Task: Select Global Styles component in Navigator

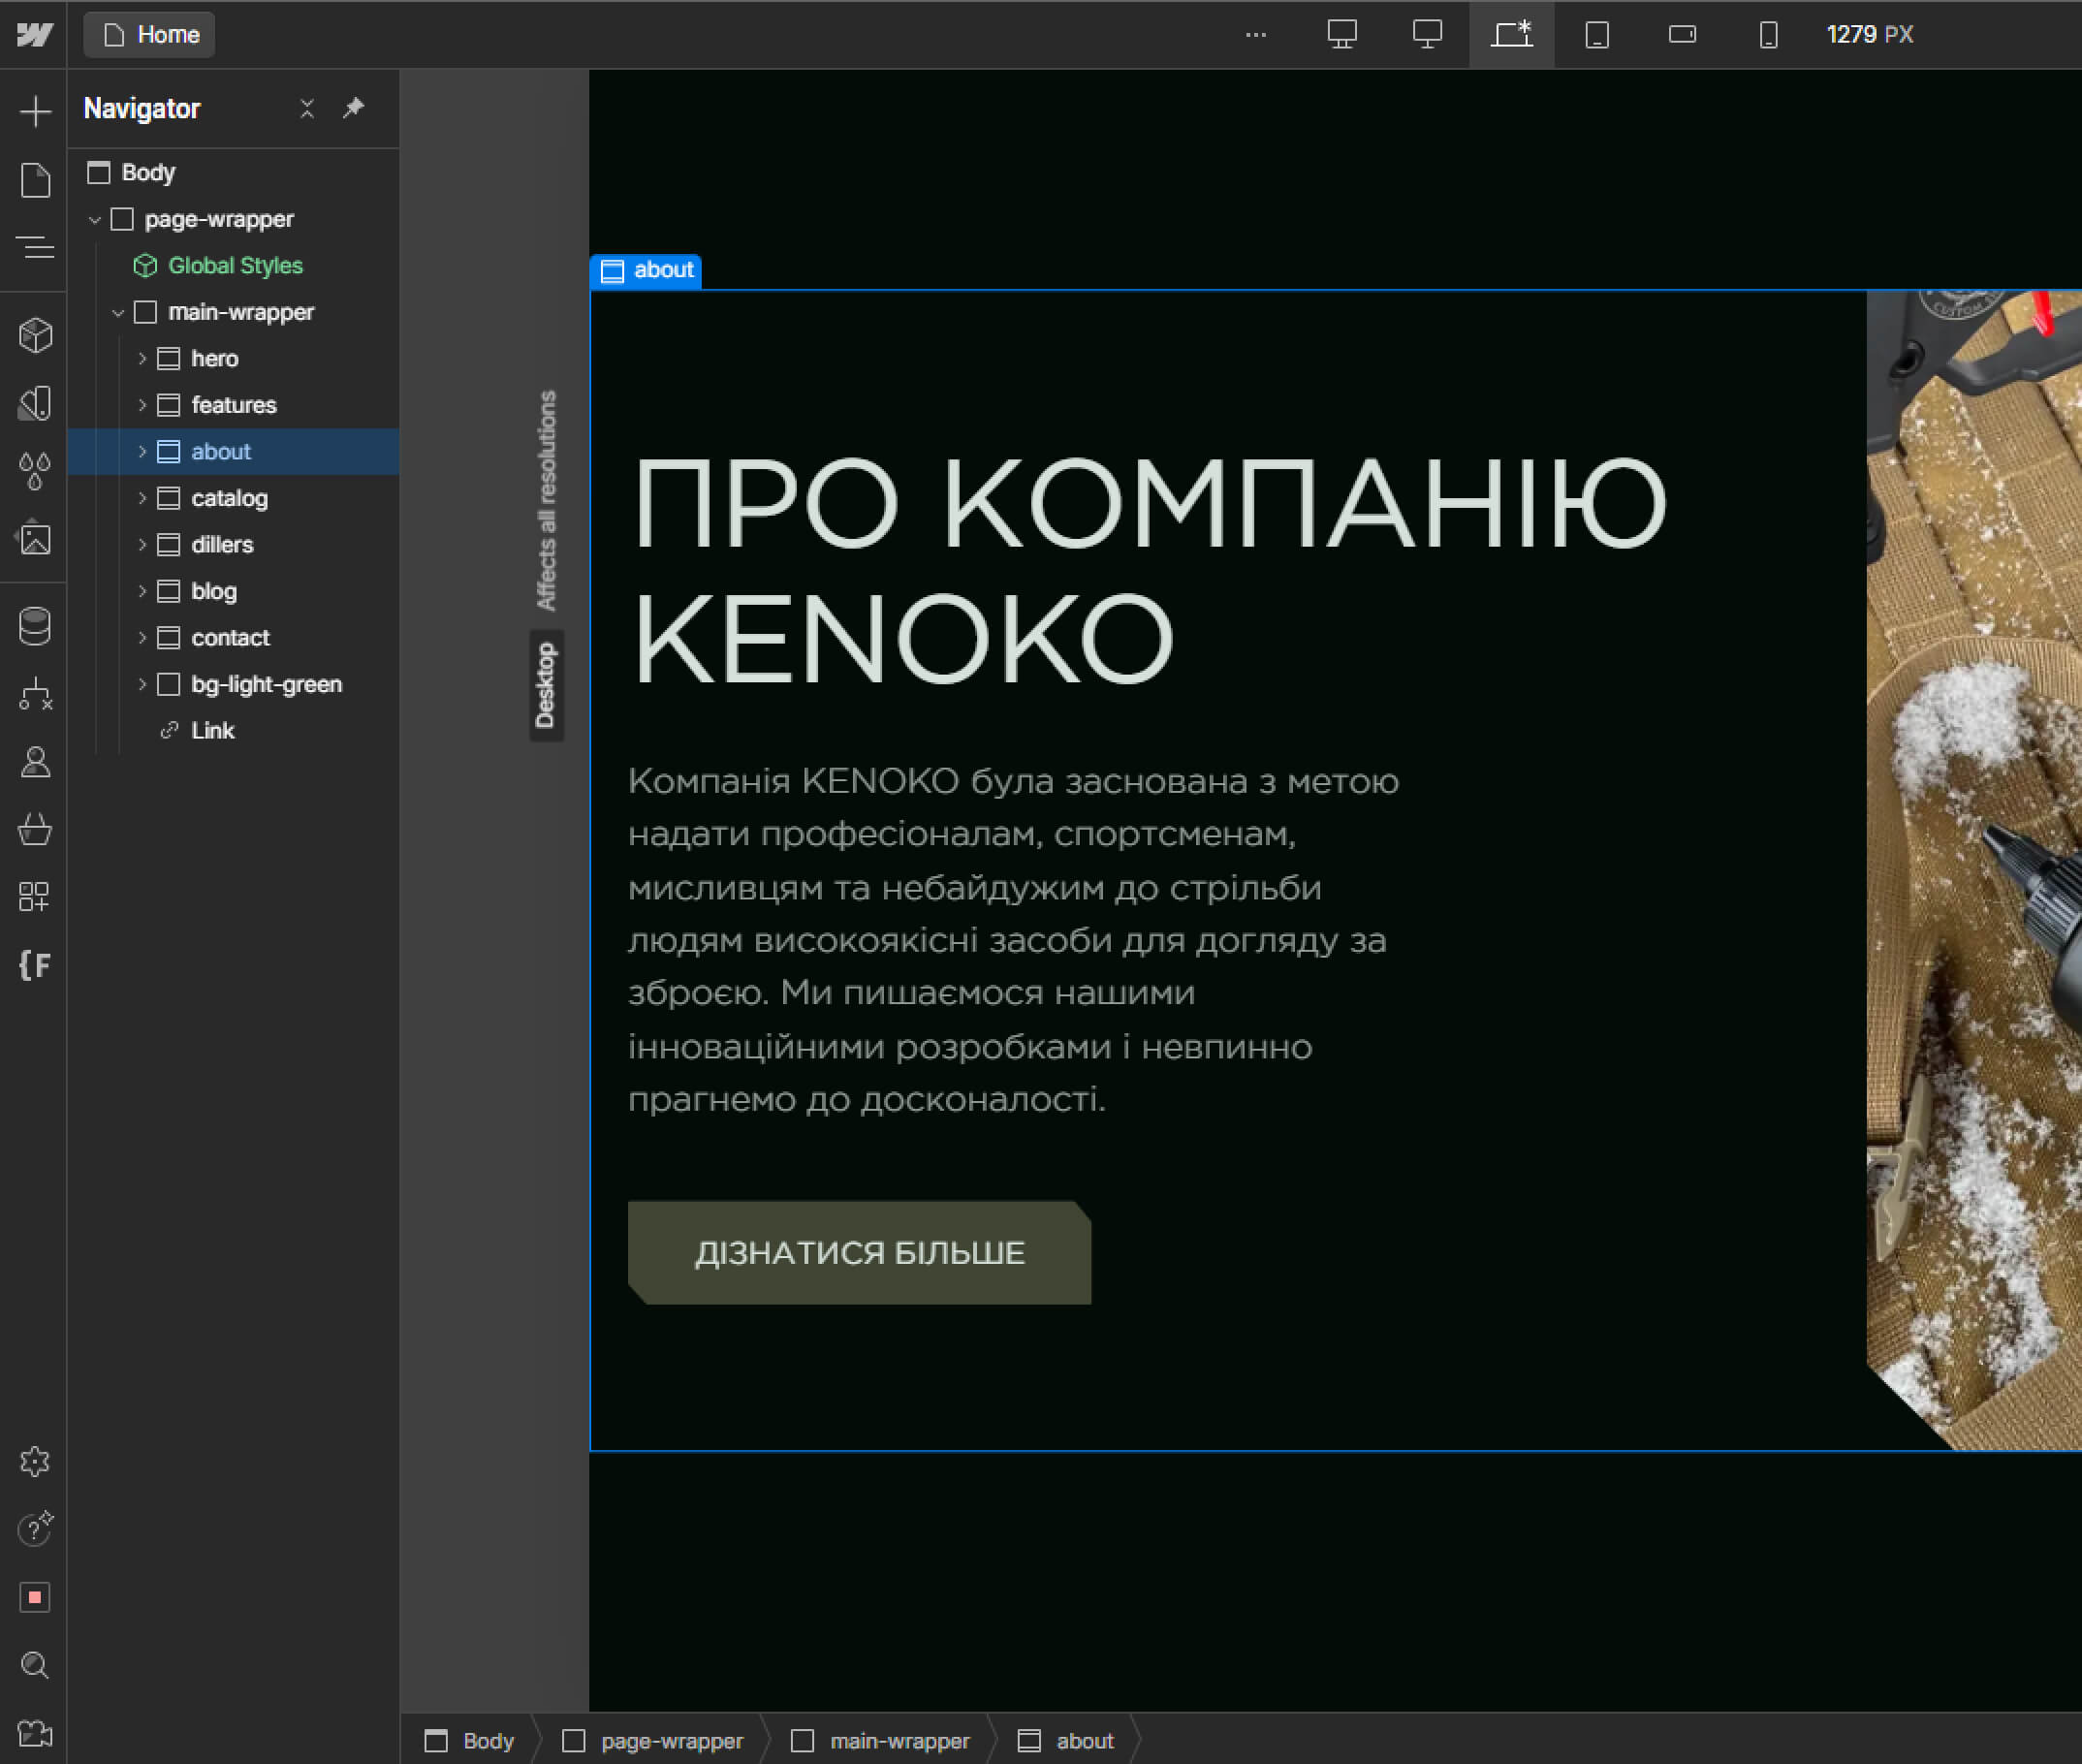Action: (x=234, y=265)
